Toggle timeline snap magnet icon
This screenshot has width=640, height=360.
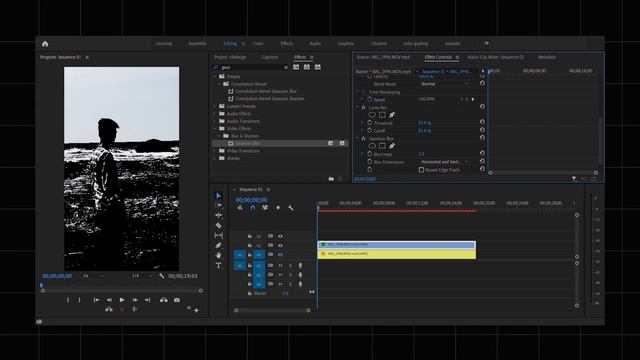[x=253, y=208]
